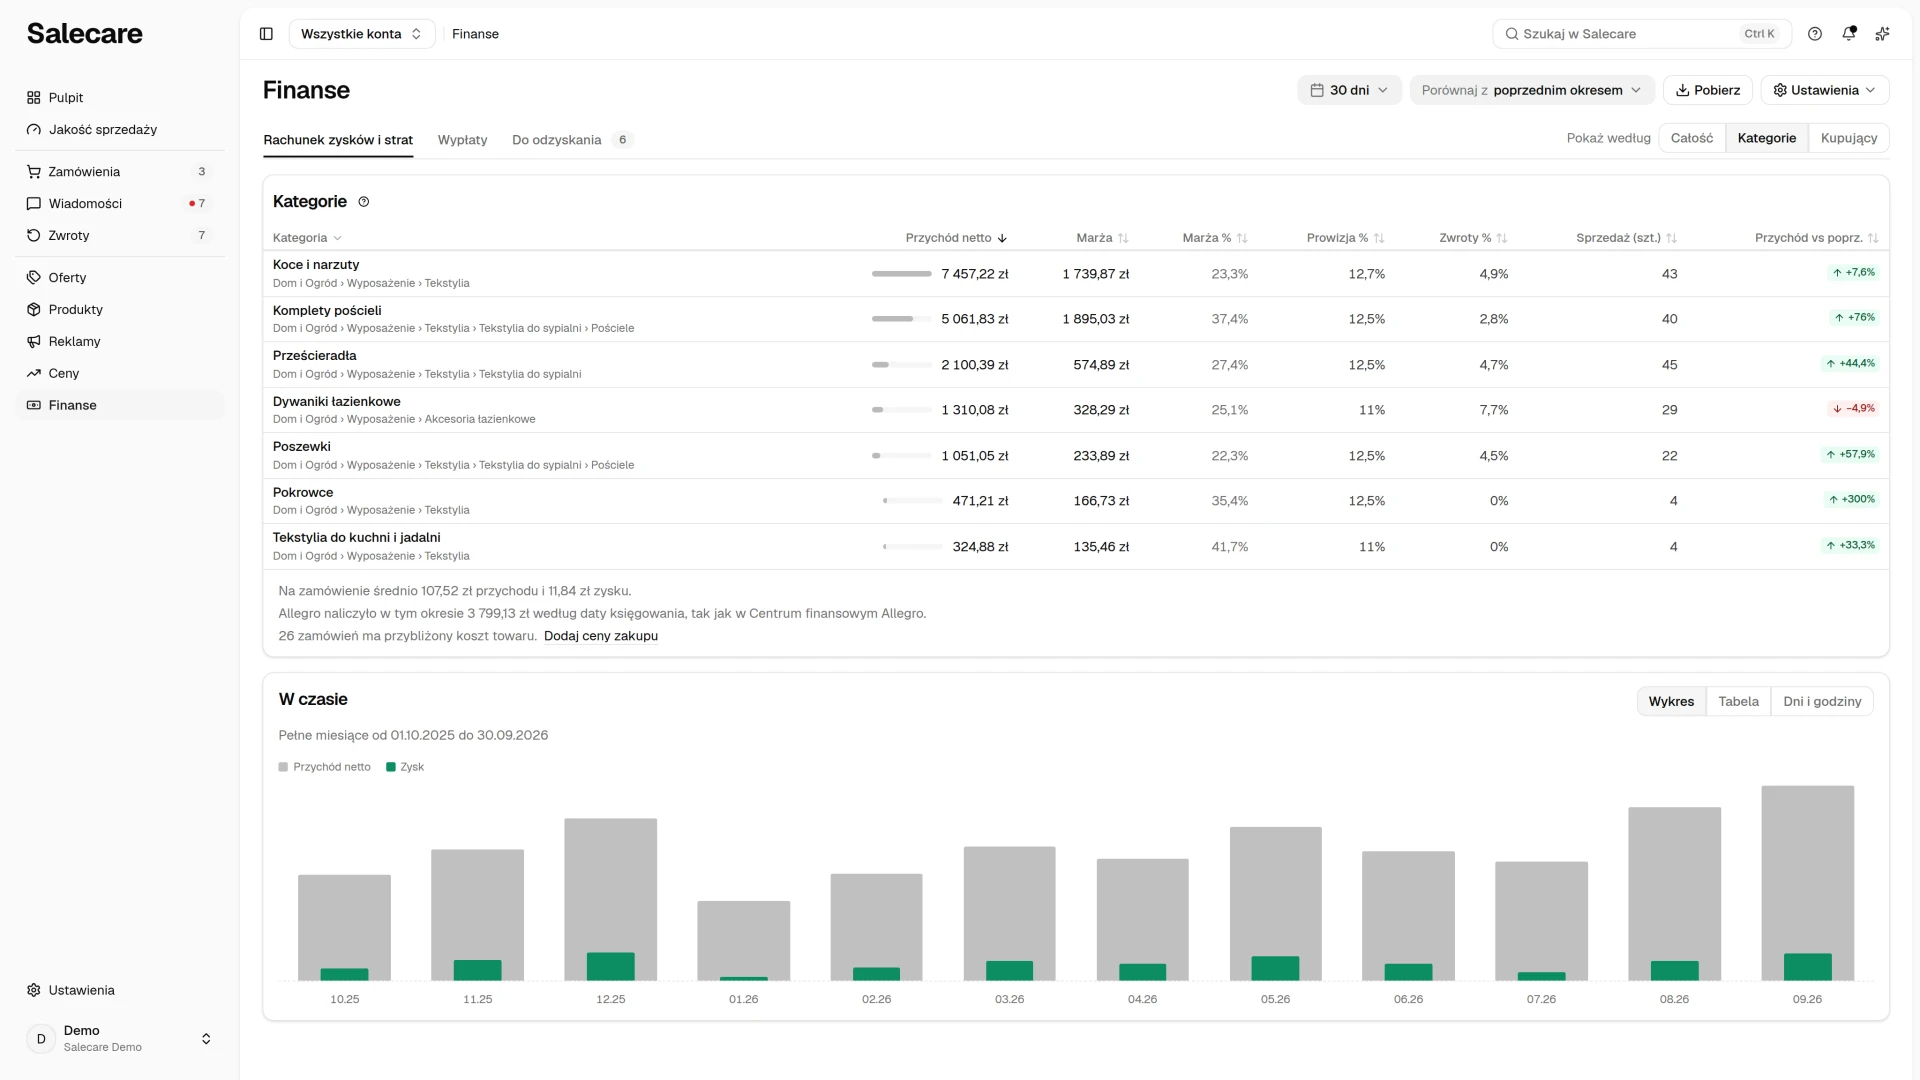
Task: Click the 09.26 chart bar
Action: [x=1807, y=883]
